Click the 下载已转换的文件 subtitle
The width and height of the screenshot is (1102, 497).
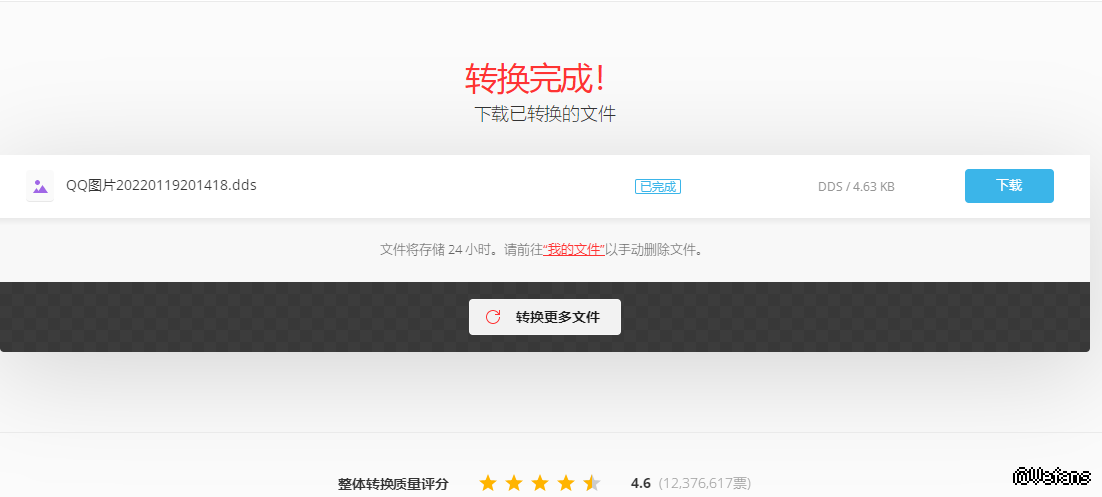point(545,115)
